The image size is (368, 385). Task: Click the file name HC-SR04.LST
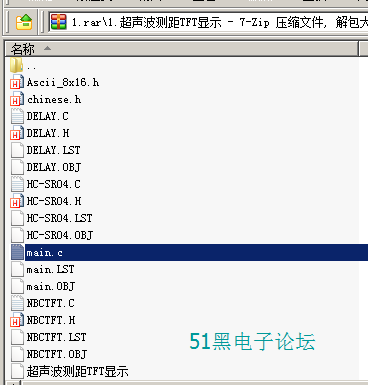(x=59, y=218)
